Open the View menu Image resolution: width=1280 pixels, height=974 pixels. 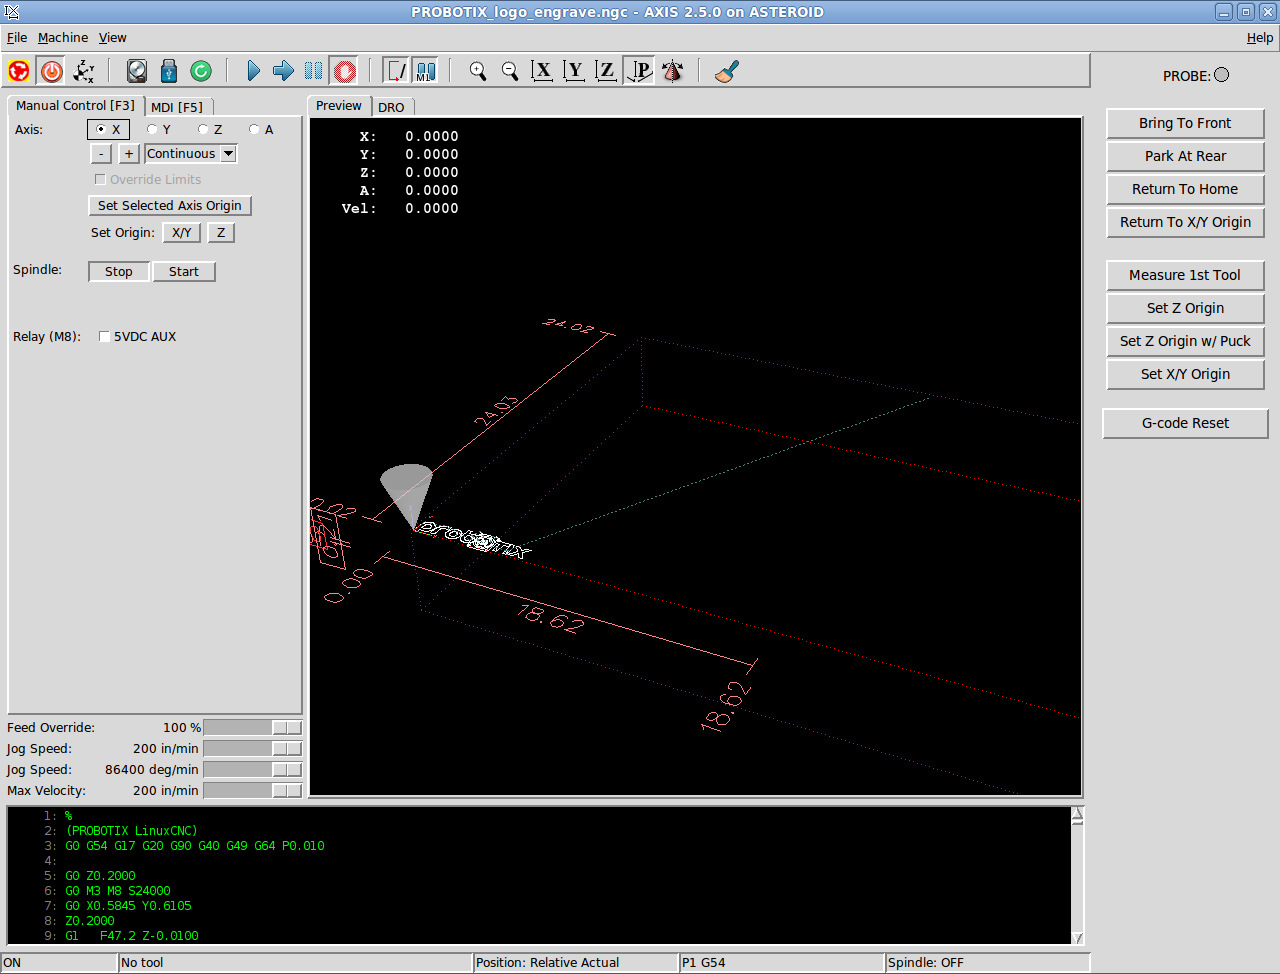pos(112,38)
